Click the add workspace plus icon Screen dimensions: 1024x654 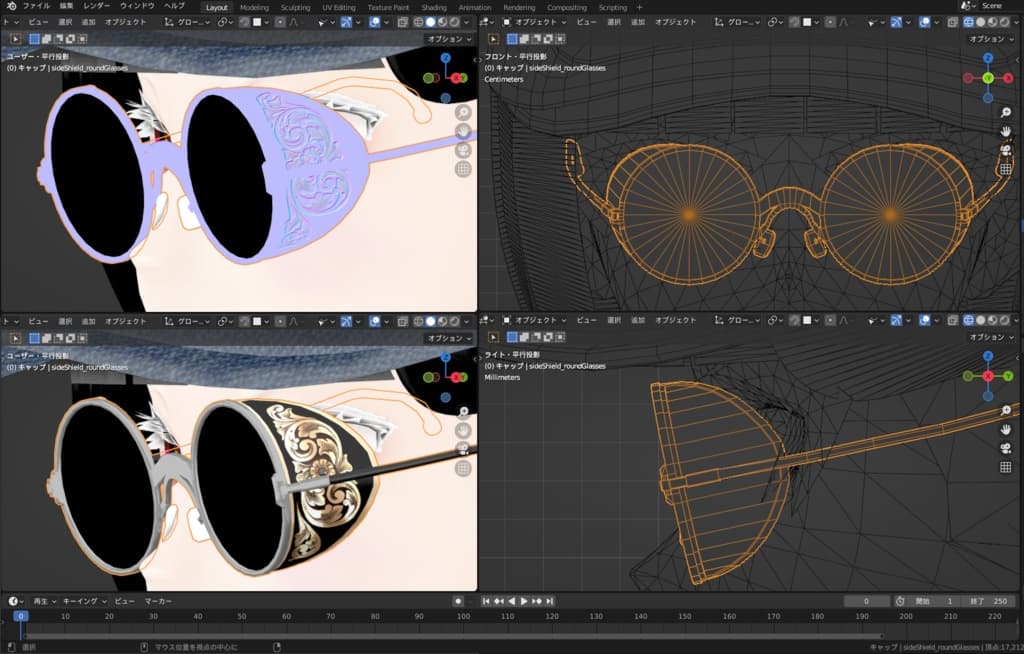tap(640, 7)
